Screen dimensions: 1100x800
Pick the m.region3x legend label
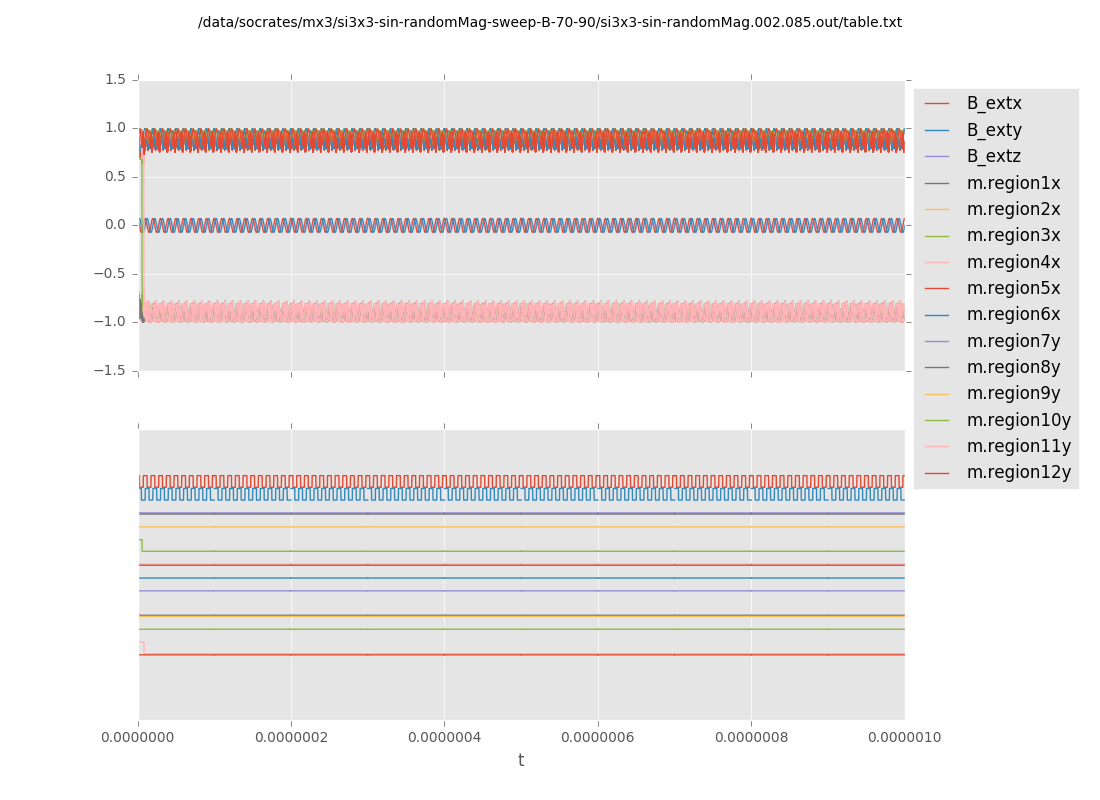(x=1013, y=236)
